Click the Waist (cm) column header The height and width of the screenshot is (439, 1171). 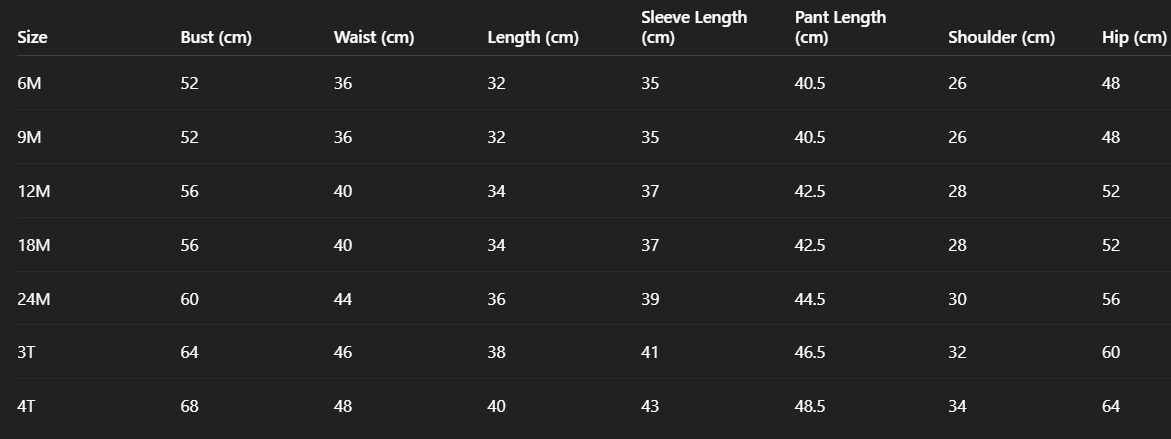click(373, 38)
